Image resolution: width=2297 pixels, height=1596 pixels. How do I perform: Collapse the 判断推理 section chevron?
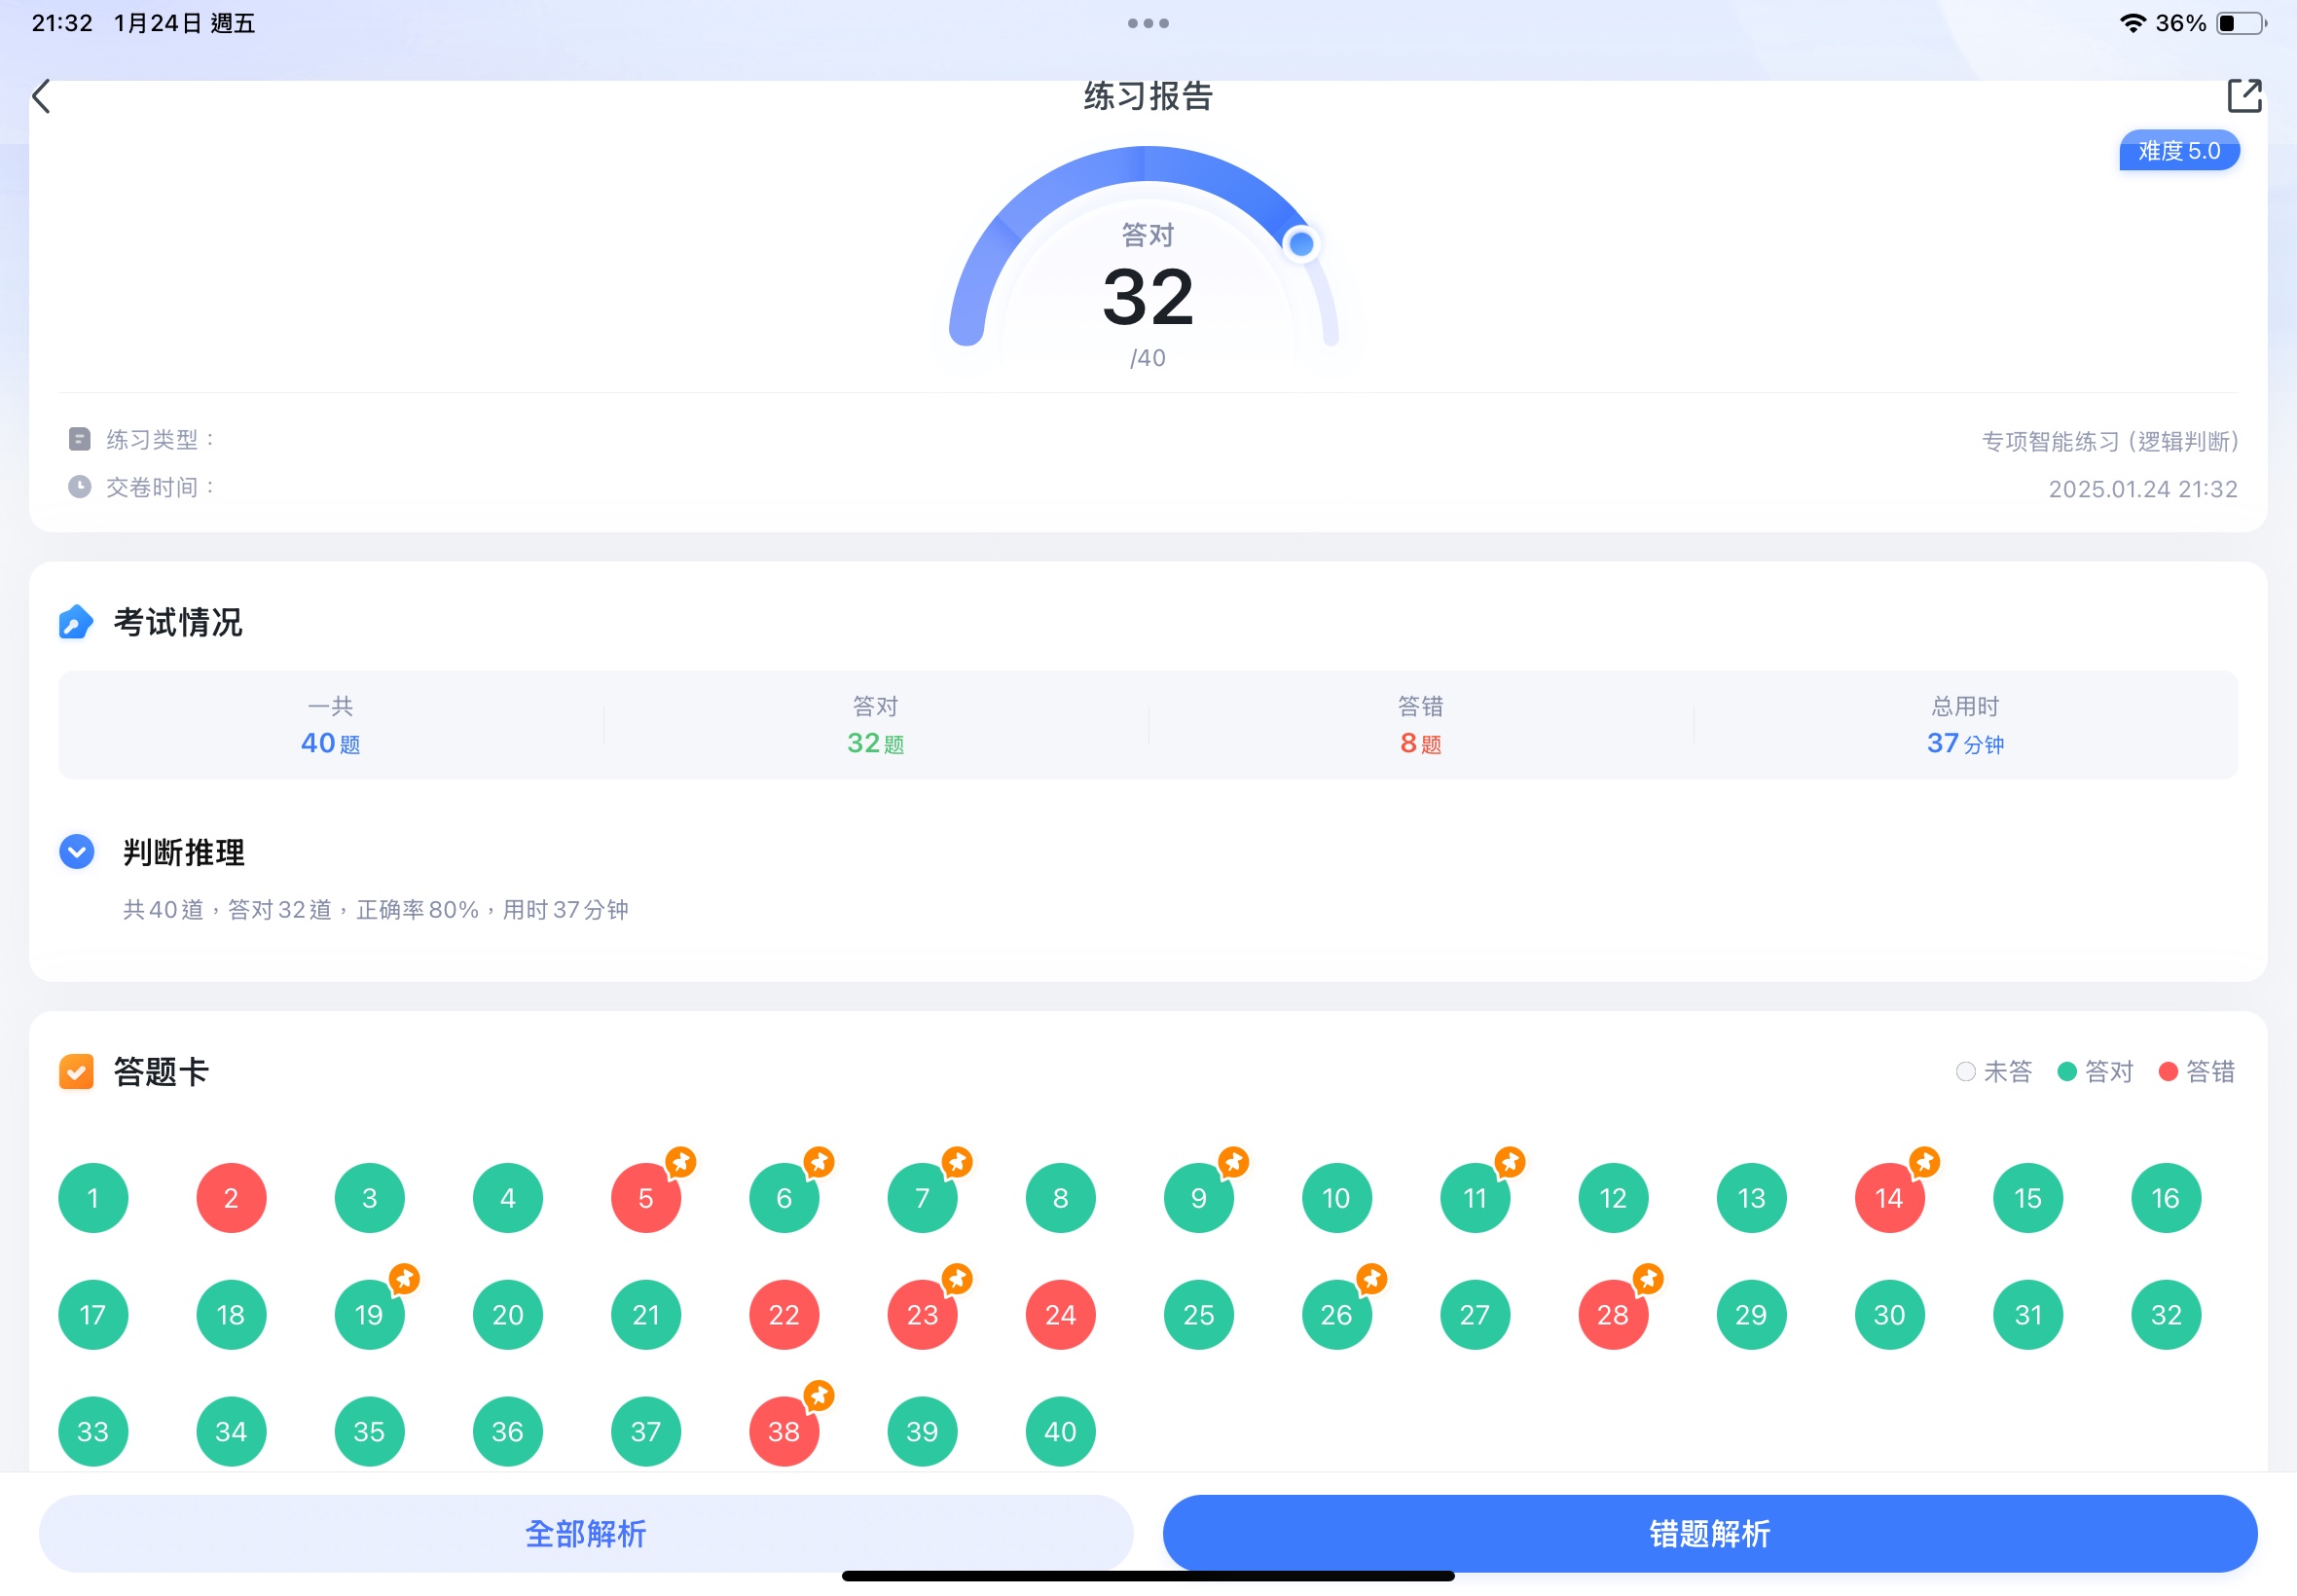tap(77, 852)
